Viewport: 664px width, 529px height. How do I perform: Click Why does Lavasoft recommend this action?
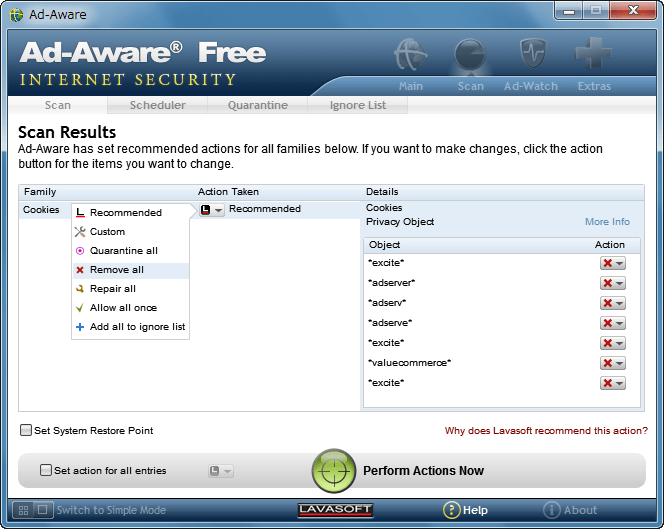click(546, 431)
